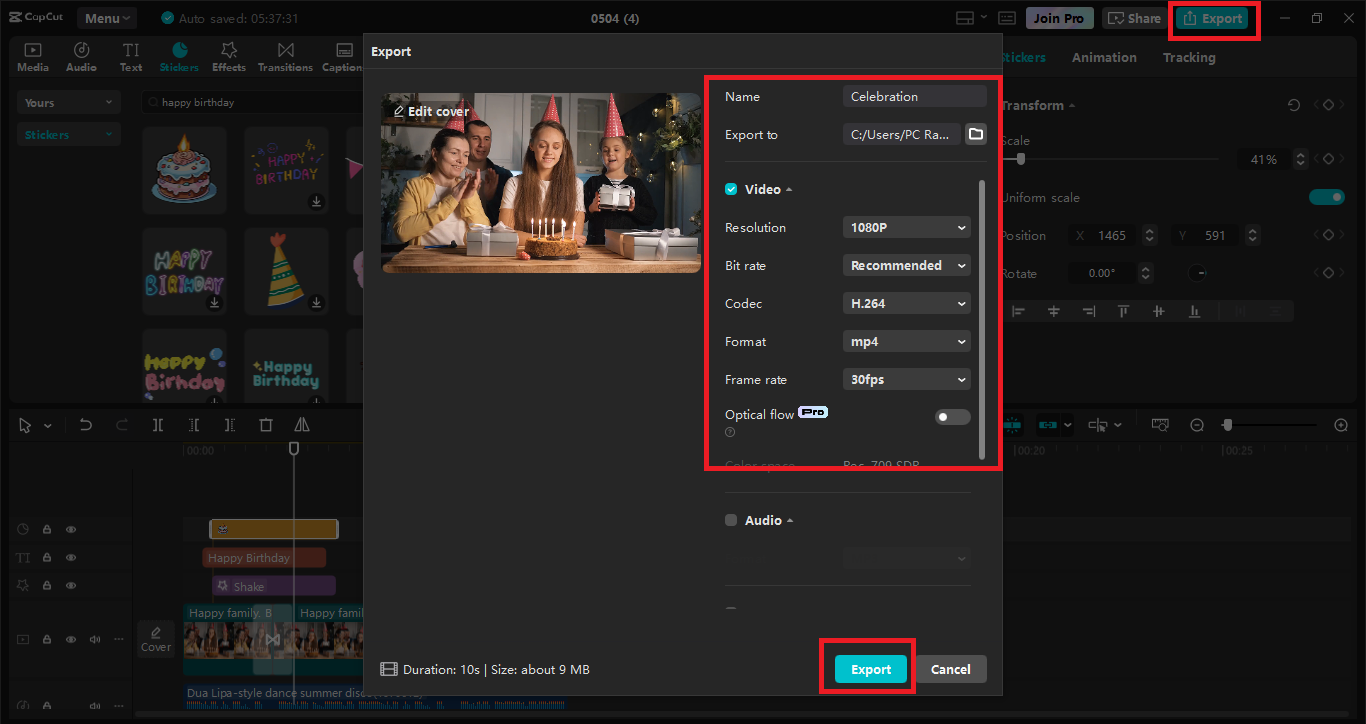Click the folder icon beside Export to path
1366x724 pixels.
[976, 134]
